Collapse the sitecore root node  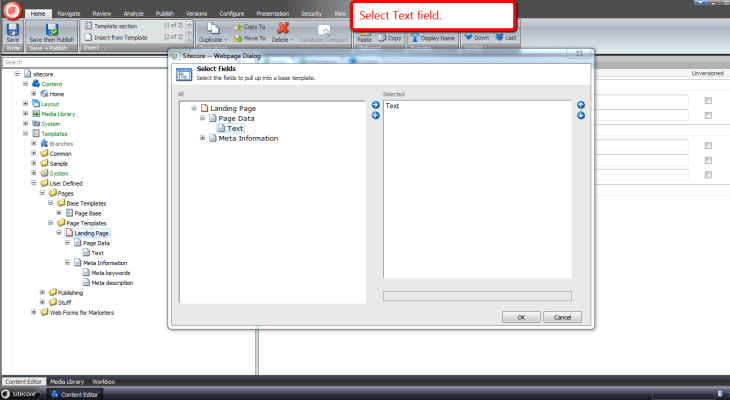[x=17, y=74]
